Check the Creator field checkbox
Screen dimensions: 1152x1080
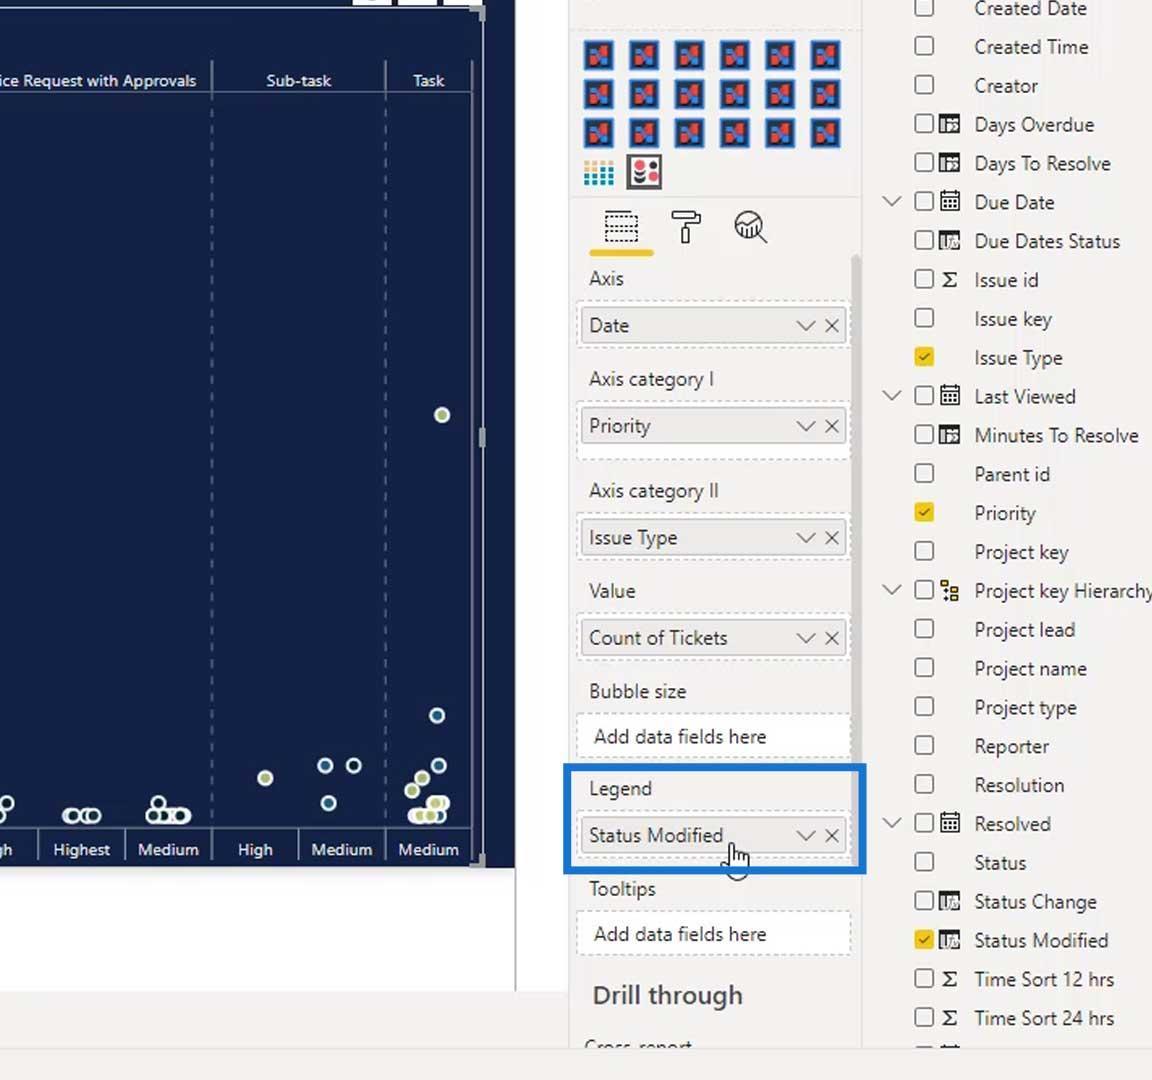pyautogui.click(x=924, y=84)
